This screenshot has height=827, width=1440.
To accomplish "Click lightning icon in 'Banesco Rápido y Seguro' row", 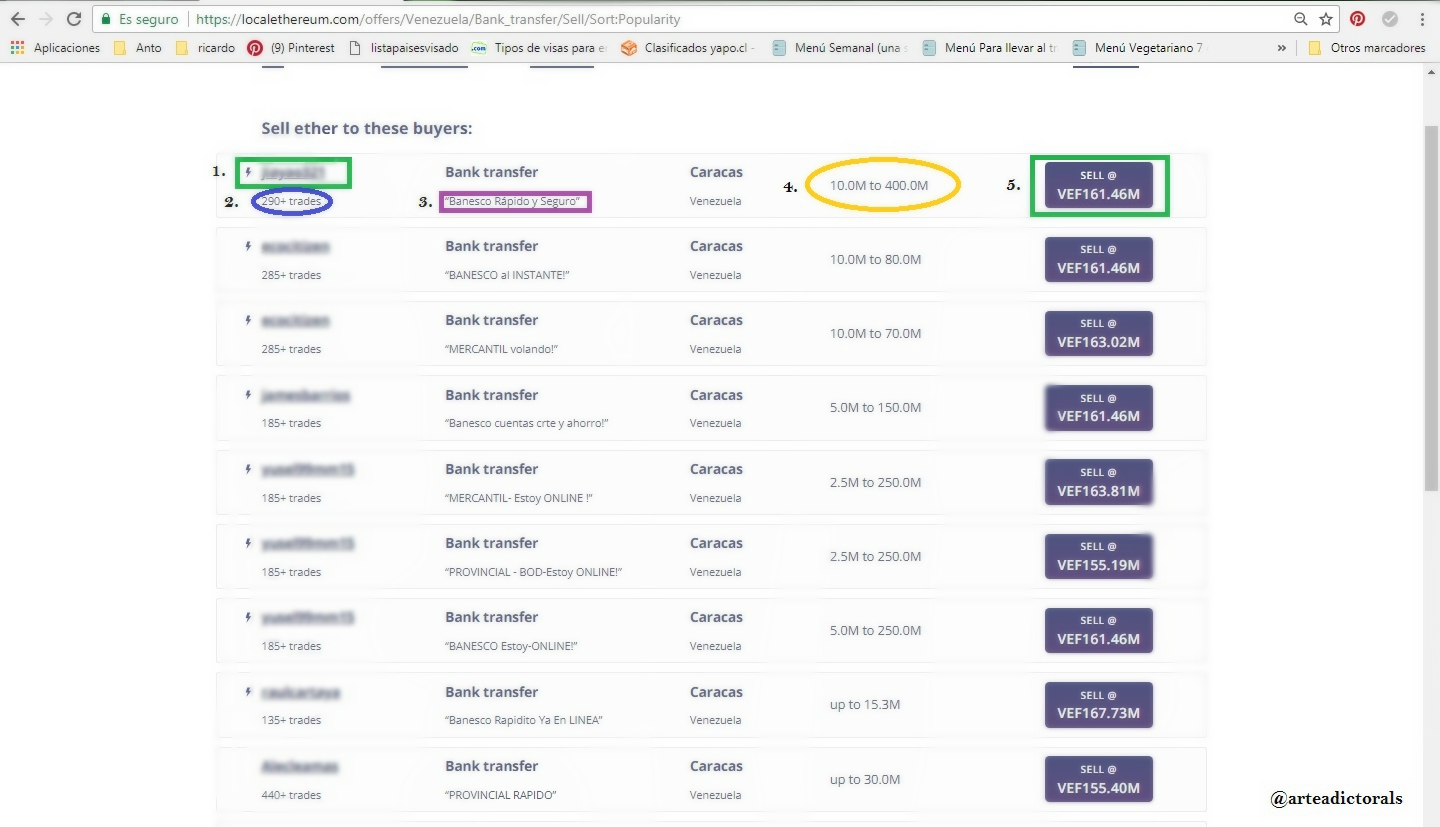I will [x=249, y=172].
